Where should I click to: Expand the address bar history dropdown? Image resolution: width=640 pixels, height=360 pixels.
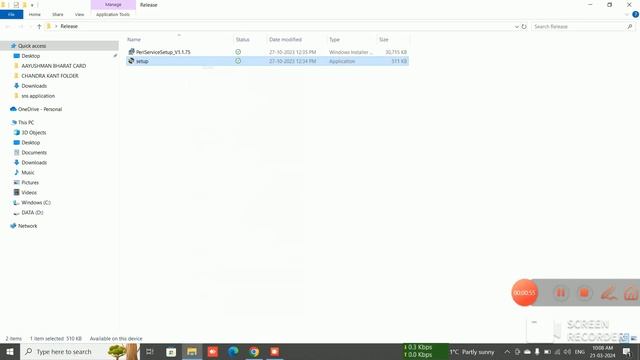pos(517,27)
